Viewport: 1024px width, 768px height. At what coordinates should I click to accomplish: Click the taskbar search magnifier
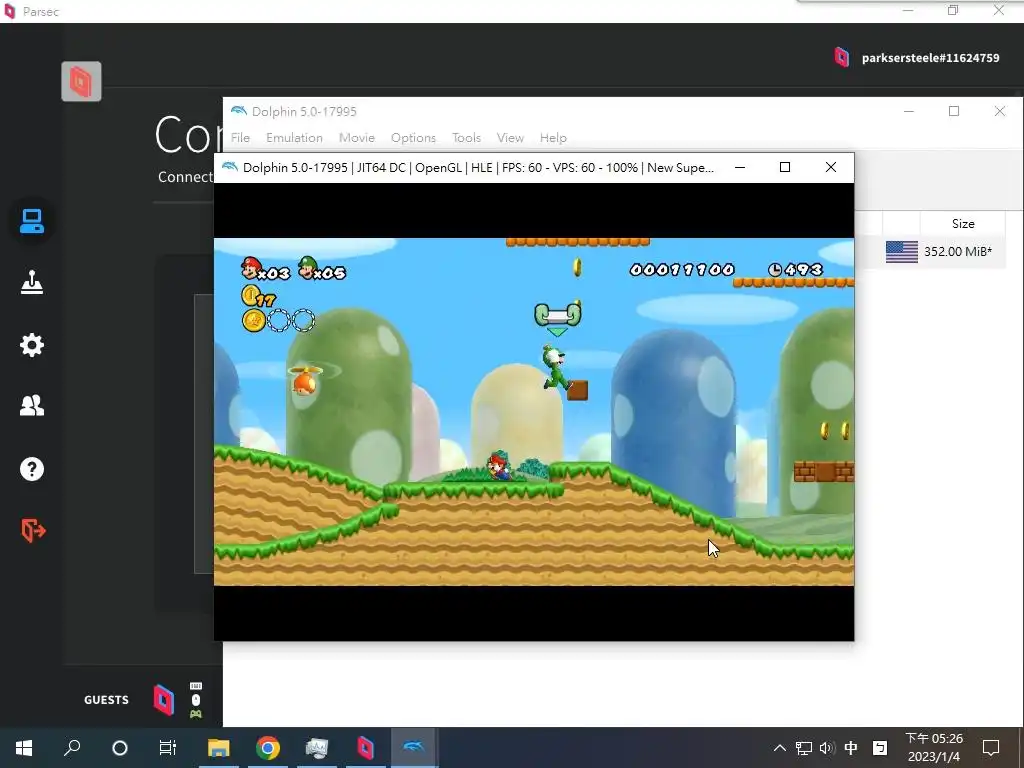click(x=71, y=747)
